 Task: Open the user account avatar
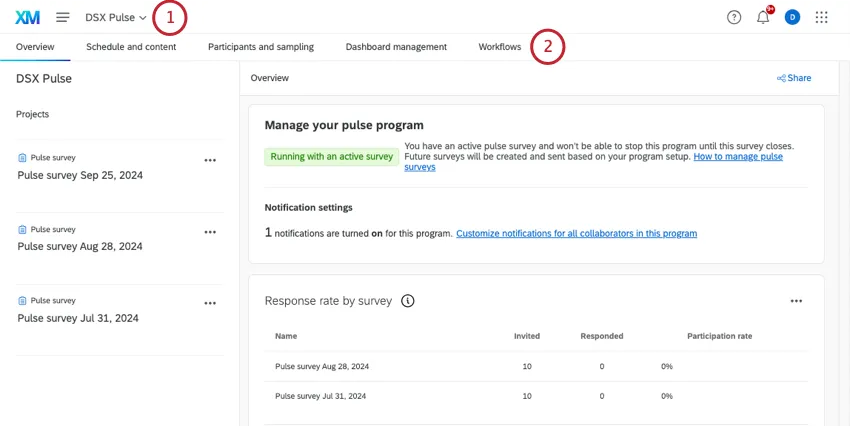pyautogui.click(x=792, y=17)
